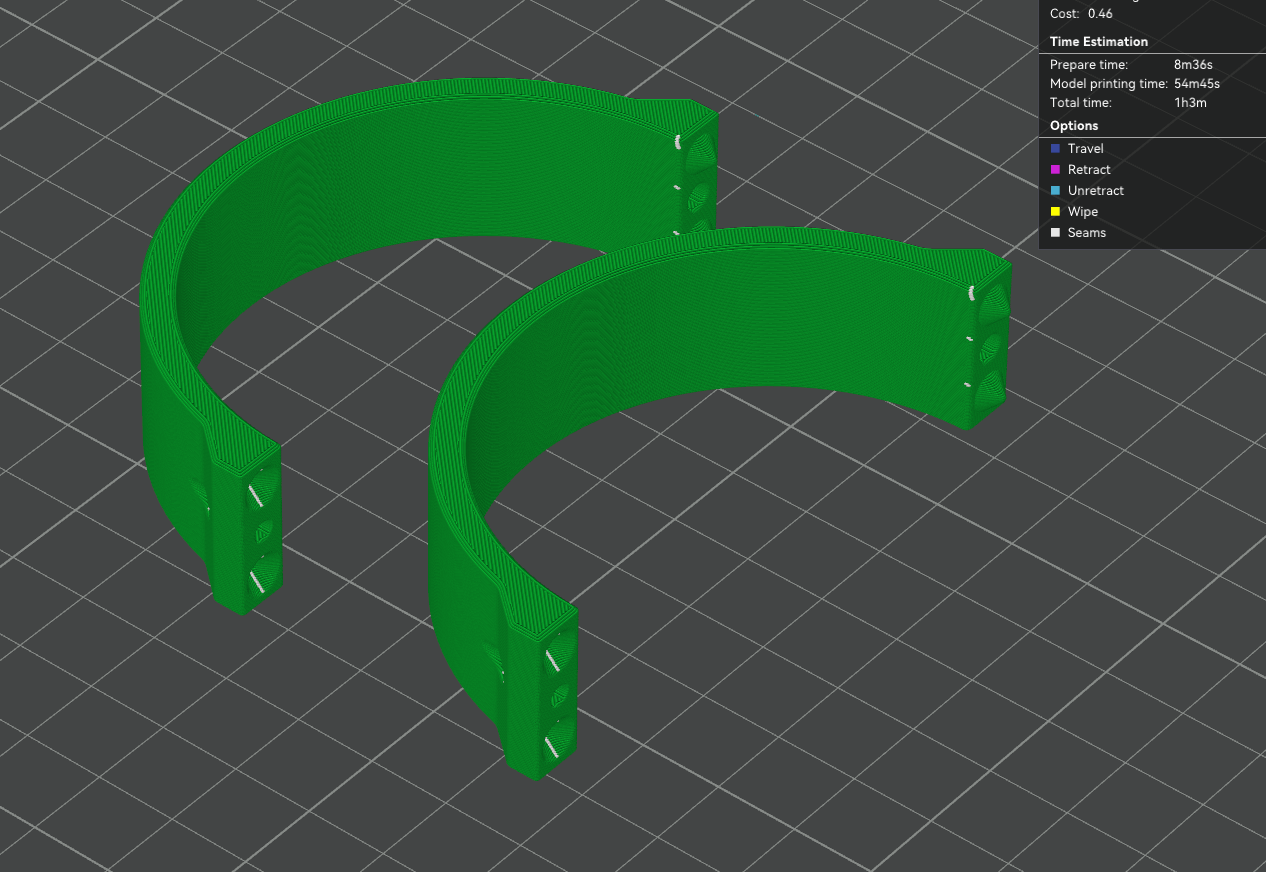Screen dimensions: 1266x872
Task: Click the Cost value 0.46
Action: tap(1100, 13)
